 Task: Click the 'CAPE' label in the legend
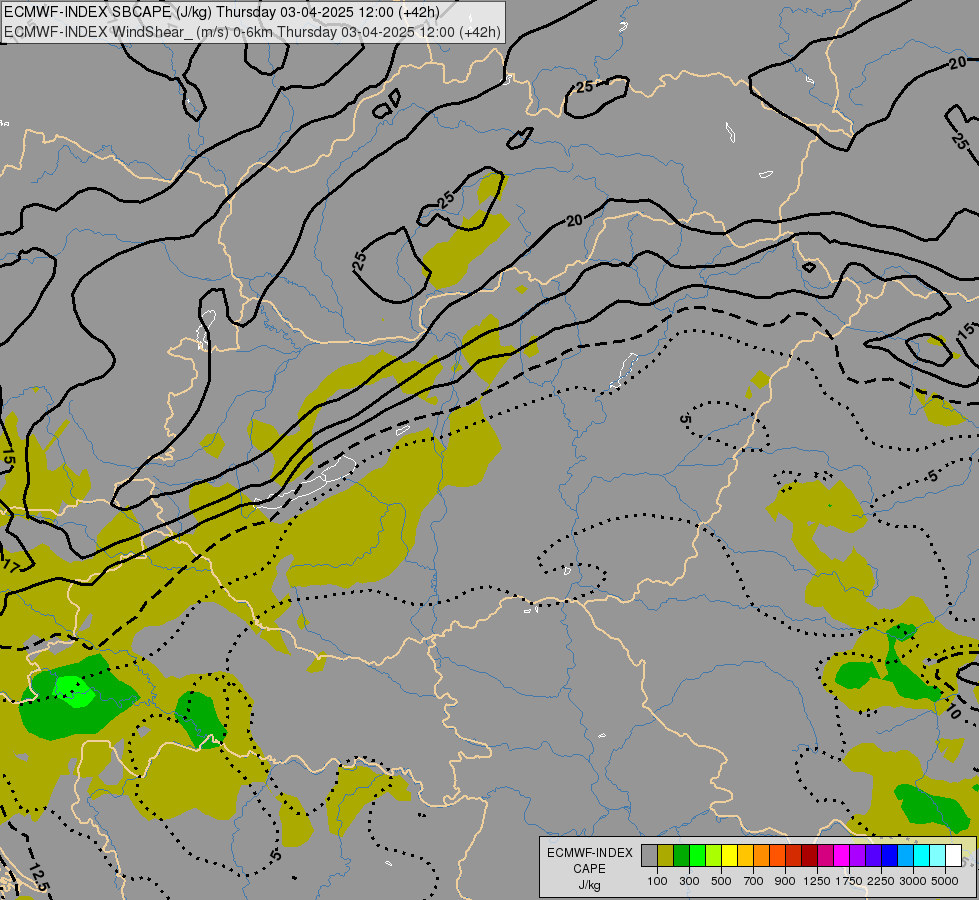coord(589,869)
